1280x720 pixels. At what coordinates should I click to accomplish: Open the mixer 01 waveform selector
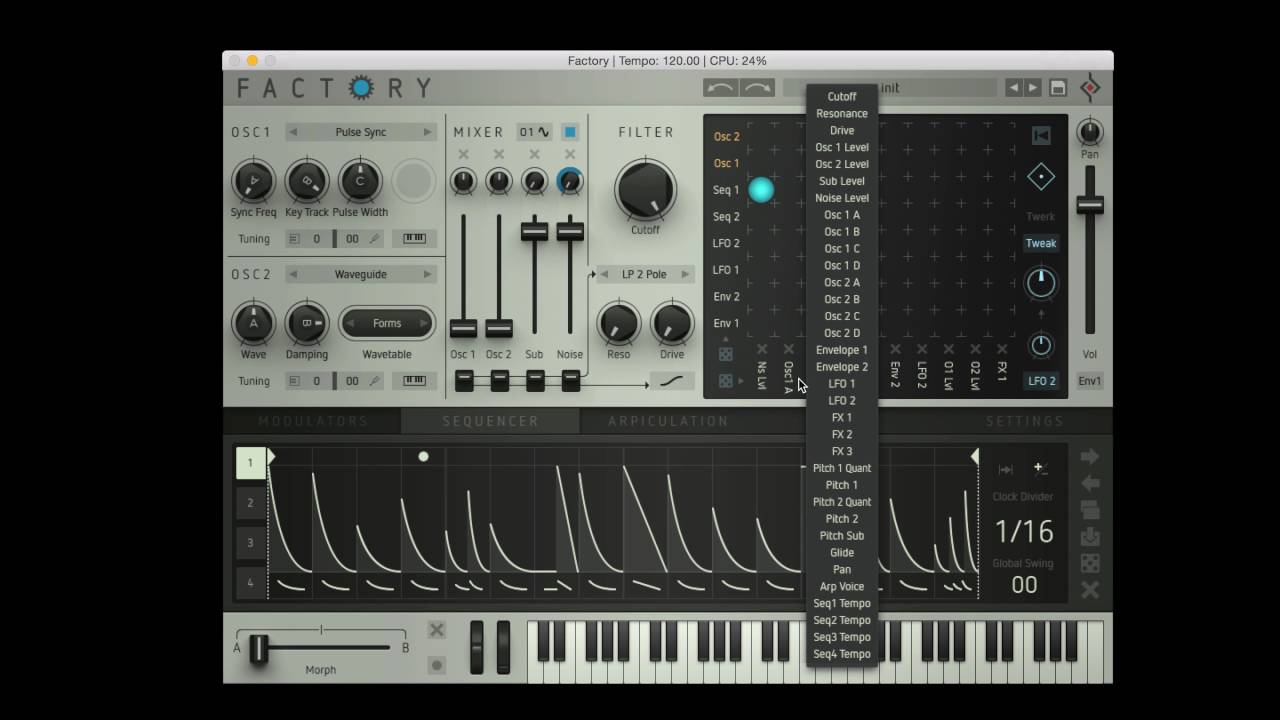[x=535, y=132]
